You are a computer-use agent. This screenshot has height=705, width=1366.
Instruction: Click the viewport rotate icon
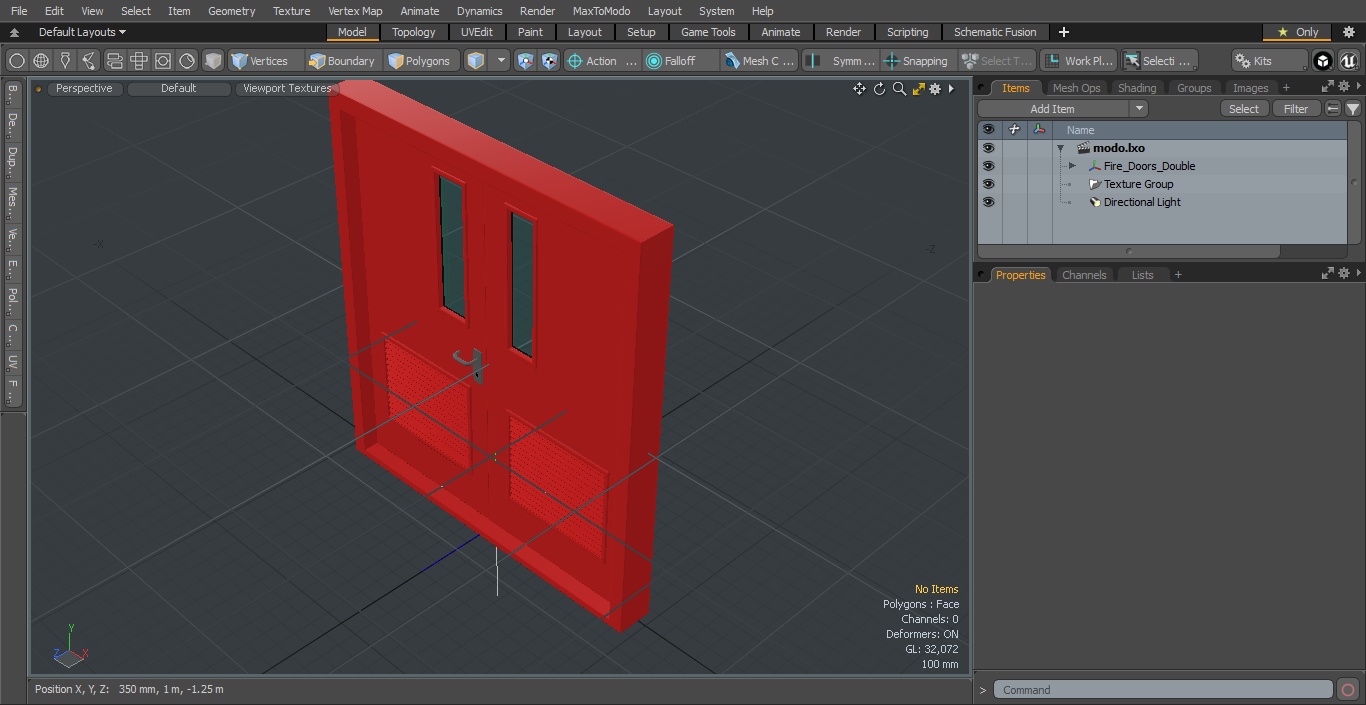(x=879, y=89)
